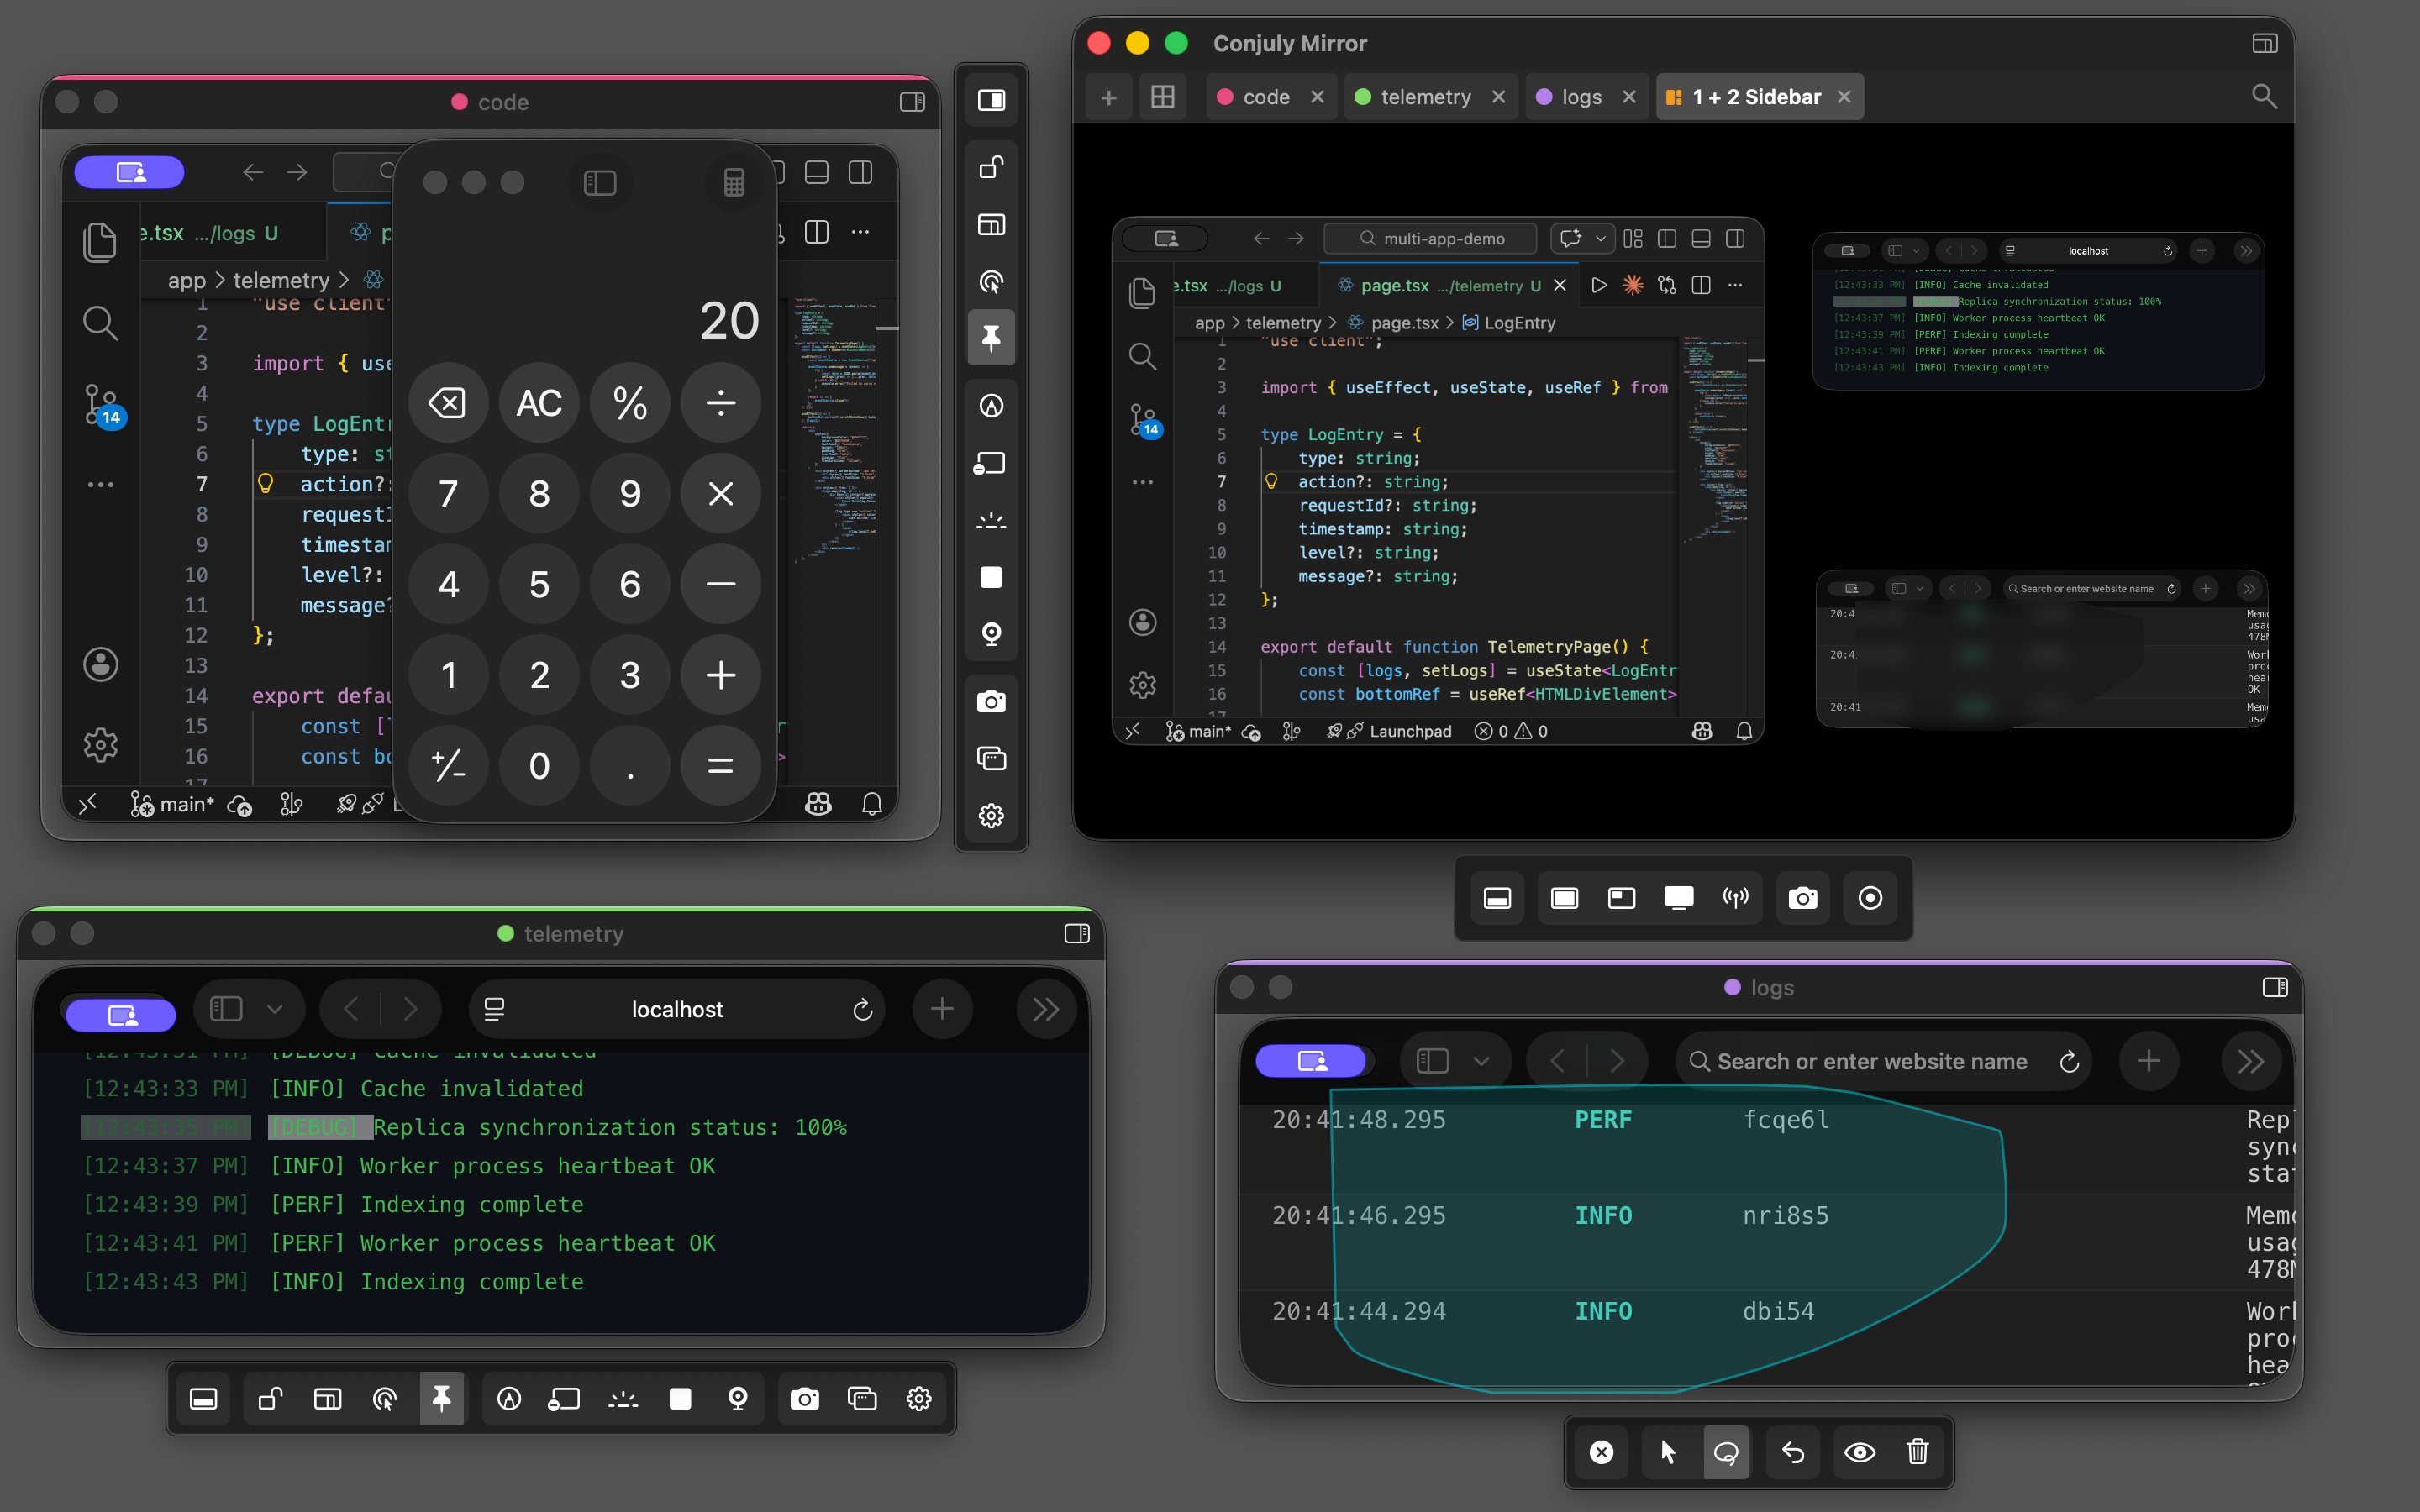Image resolution: width=2420 pixels, height=1512 pixels.
Task: Expand the double-chevron overflow in logs toolbar
Action: tap(2251, 1060)
